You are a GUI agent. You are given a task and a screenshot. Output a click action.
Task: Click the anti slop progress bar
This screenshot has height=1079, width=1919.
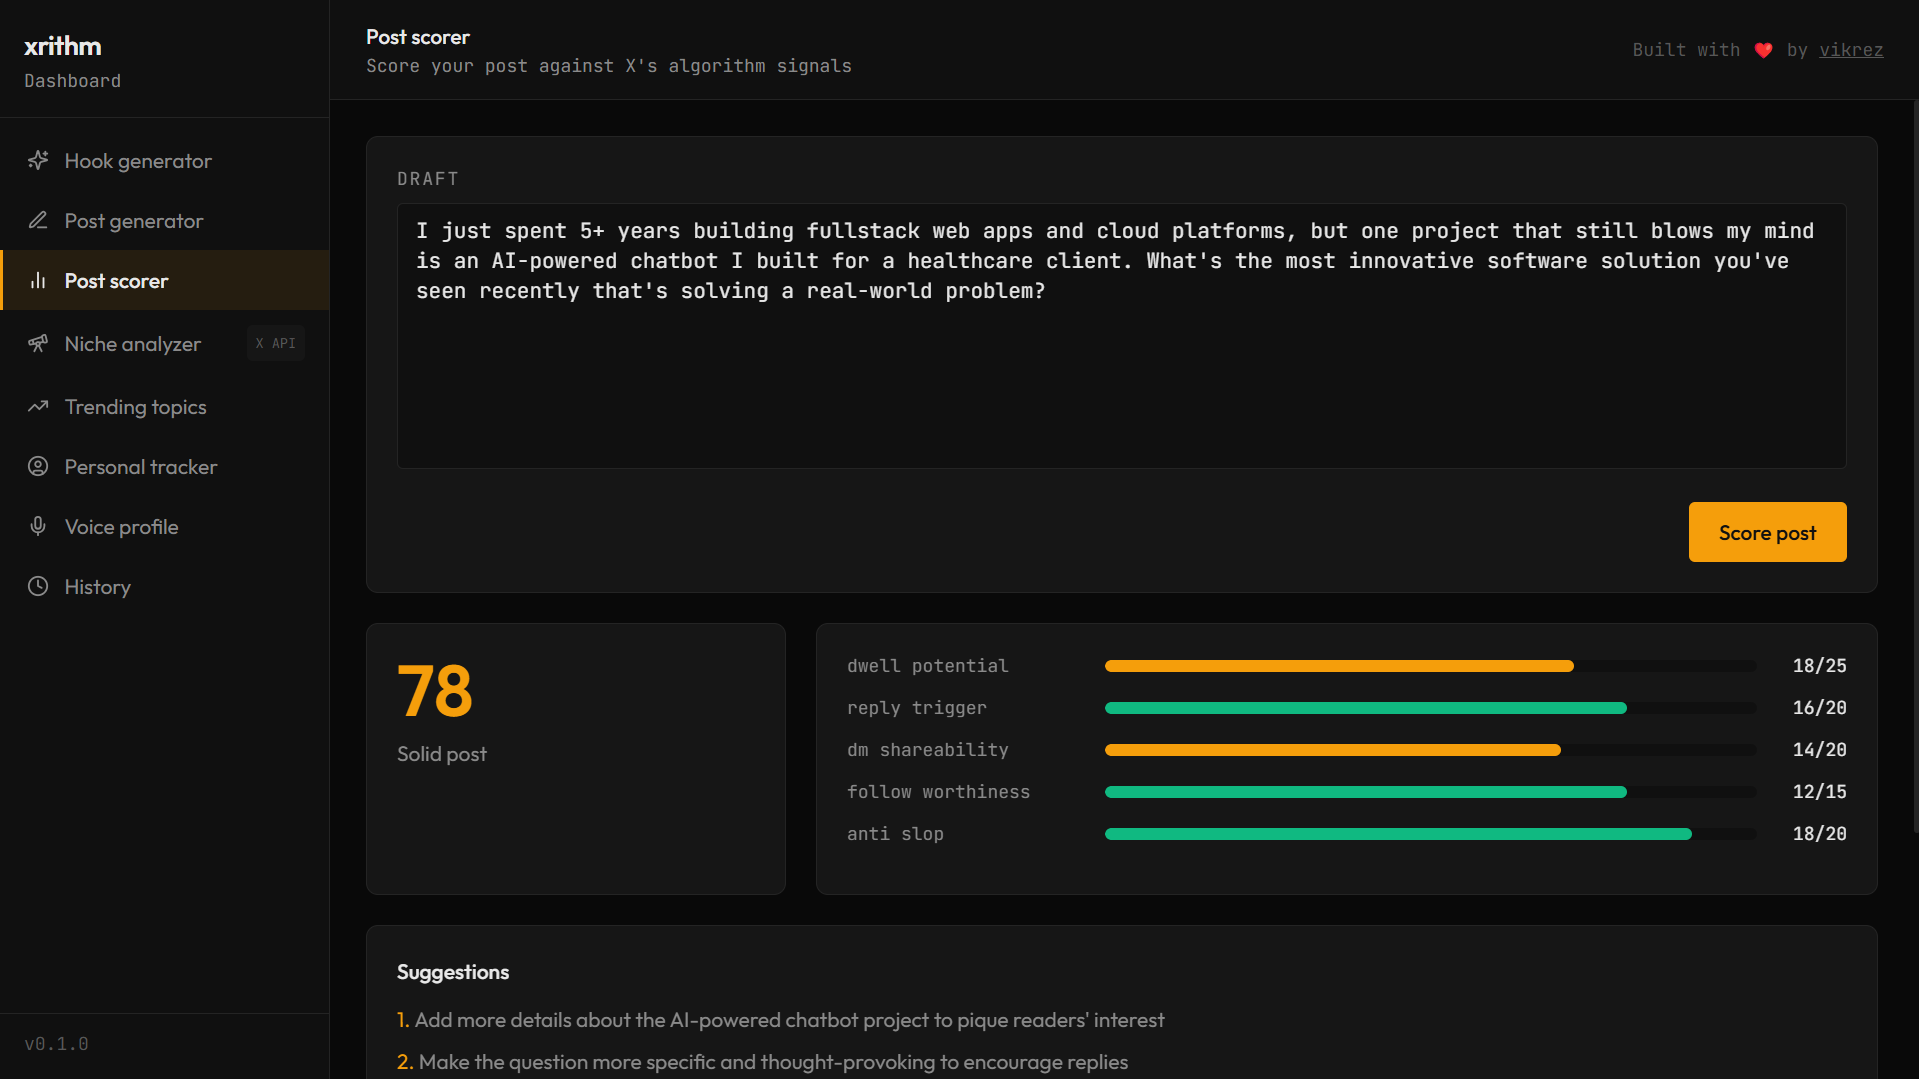[x=1430, y=834]
